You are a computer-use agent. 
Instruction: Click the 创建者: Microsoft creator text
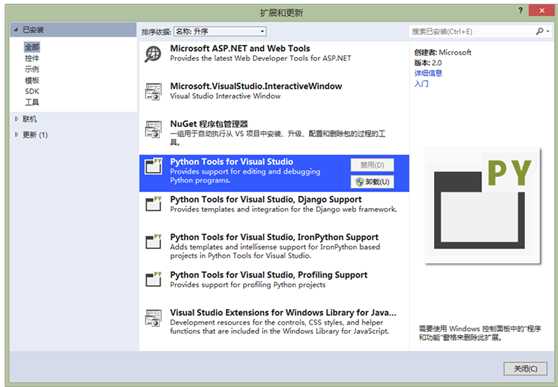[443, 52]
